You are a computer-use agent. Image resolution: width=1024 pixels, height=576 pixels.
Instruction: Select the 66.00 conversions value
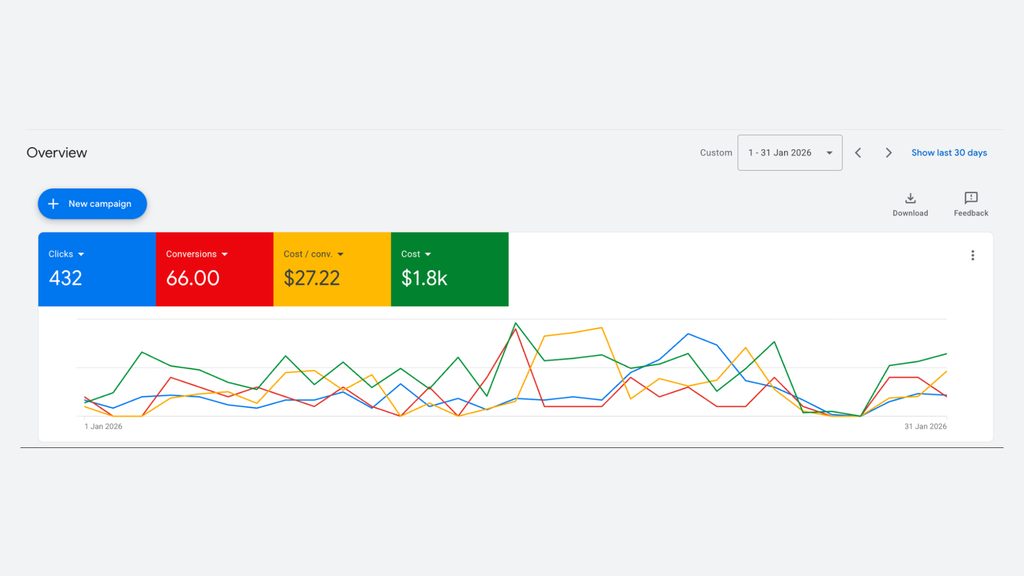[193, 278]
